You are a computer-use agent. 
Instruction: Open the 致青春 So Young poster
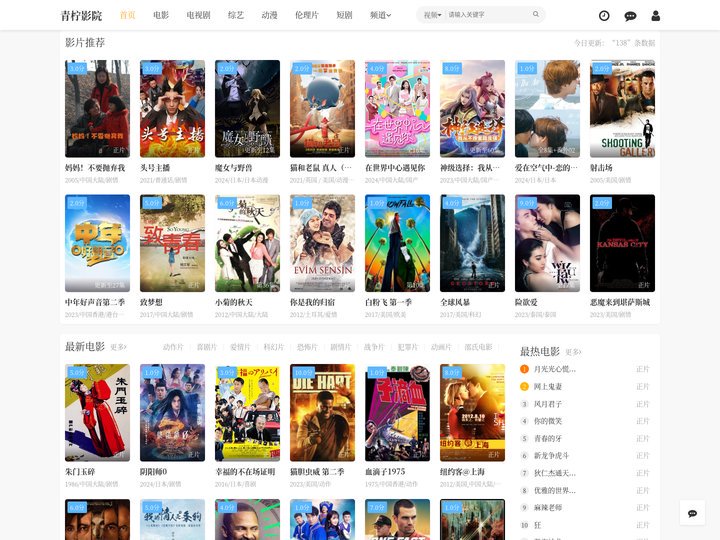point(172,243)
